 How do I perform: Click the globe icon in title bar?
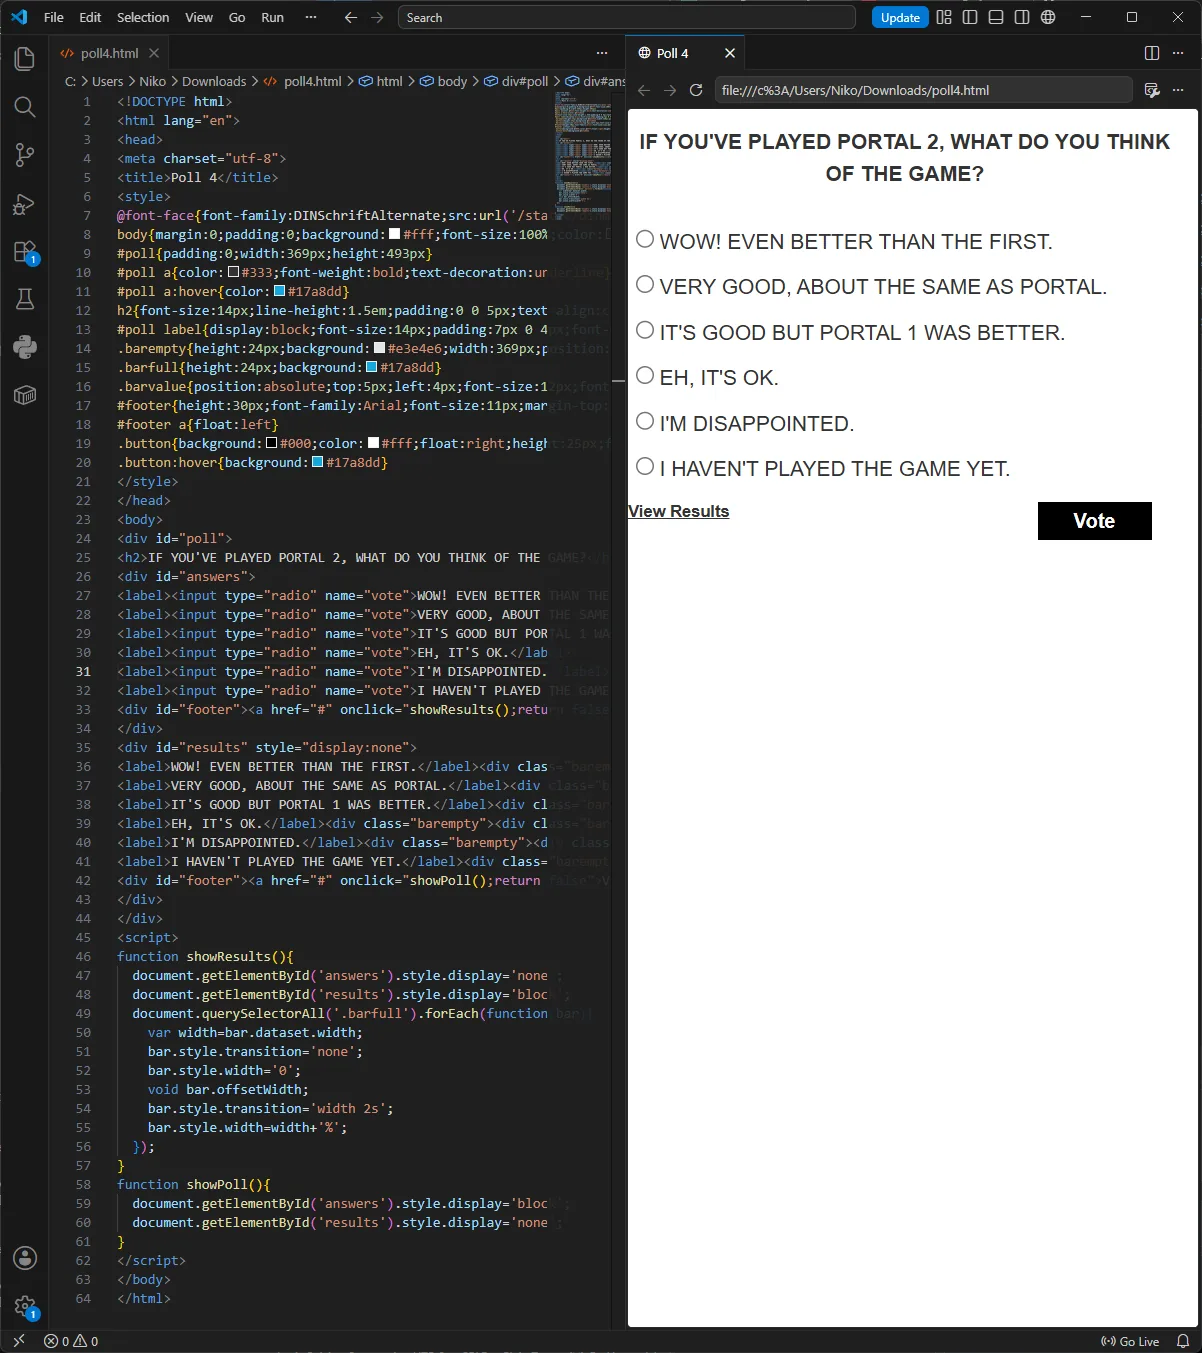1048,17
